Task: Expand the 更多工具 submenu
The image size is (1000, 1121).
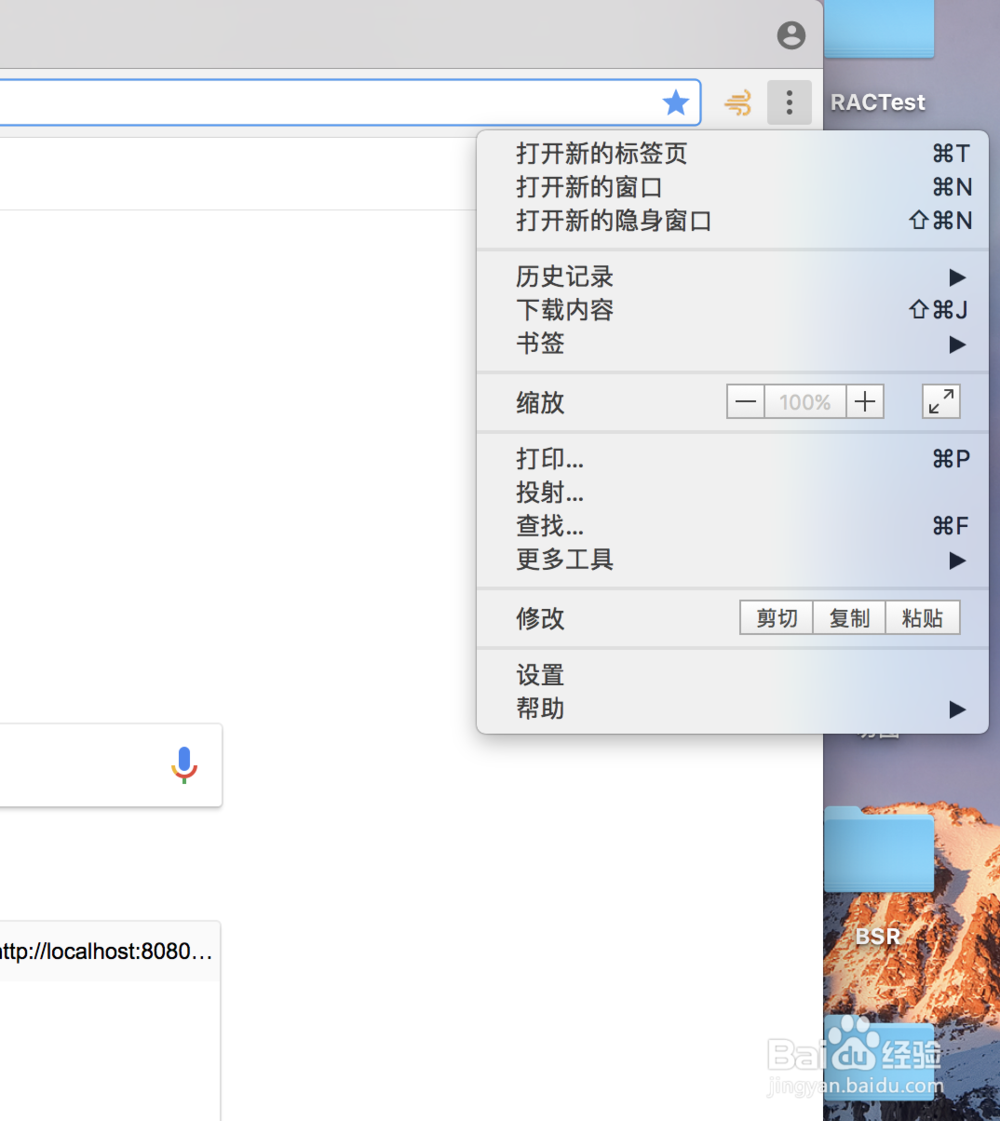Action: (x=733, y=560)
